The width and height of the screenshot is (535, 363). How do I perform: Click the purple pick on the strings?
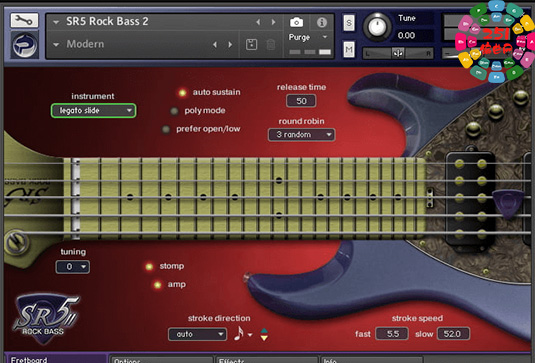pyautogui.click(x=508, y=204)
